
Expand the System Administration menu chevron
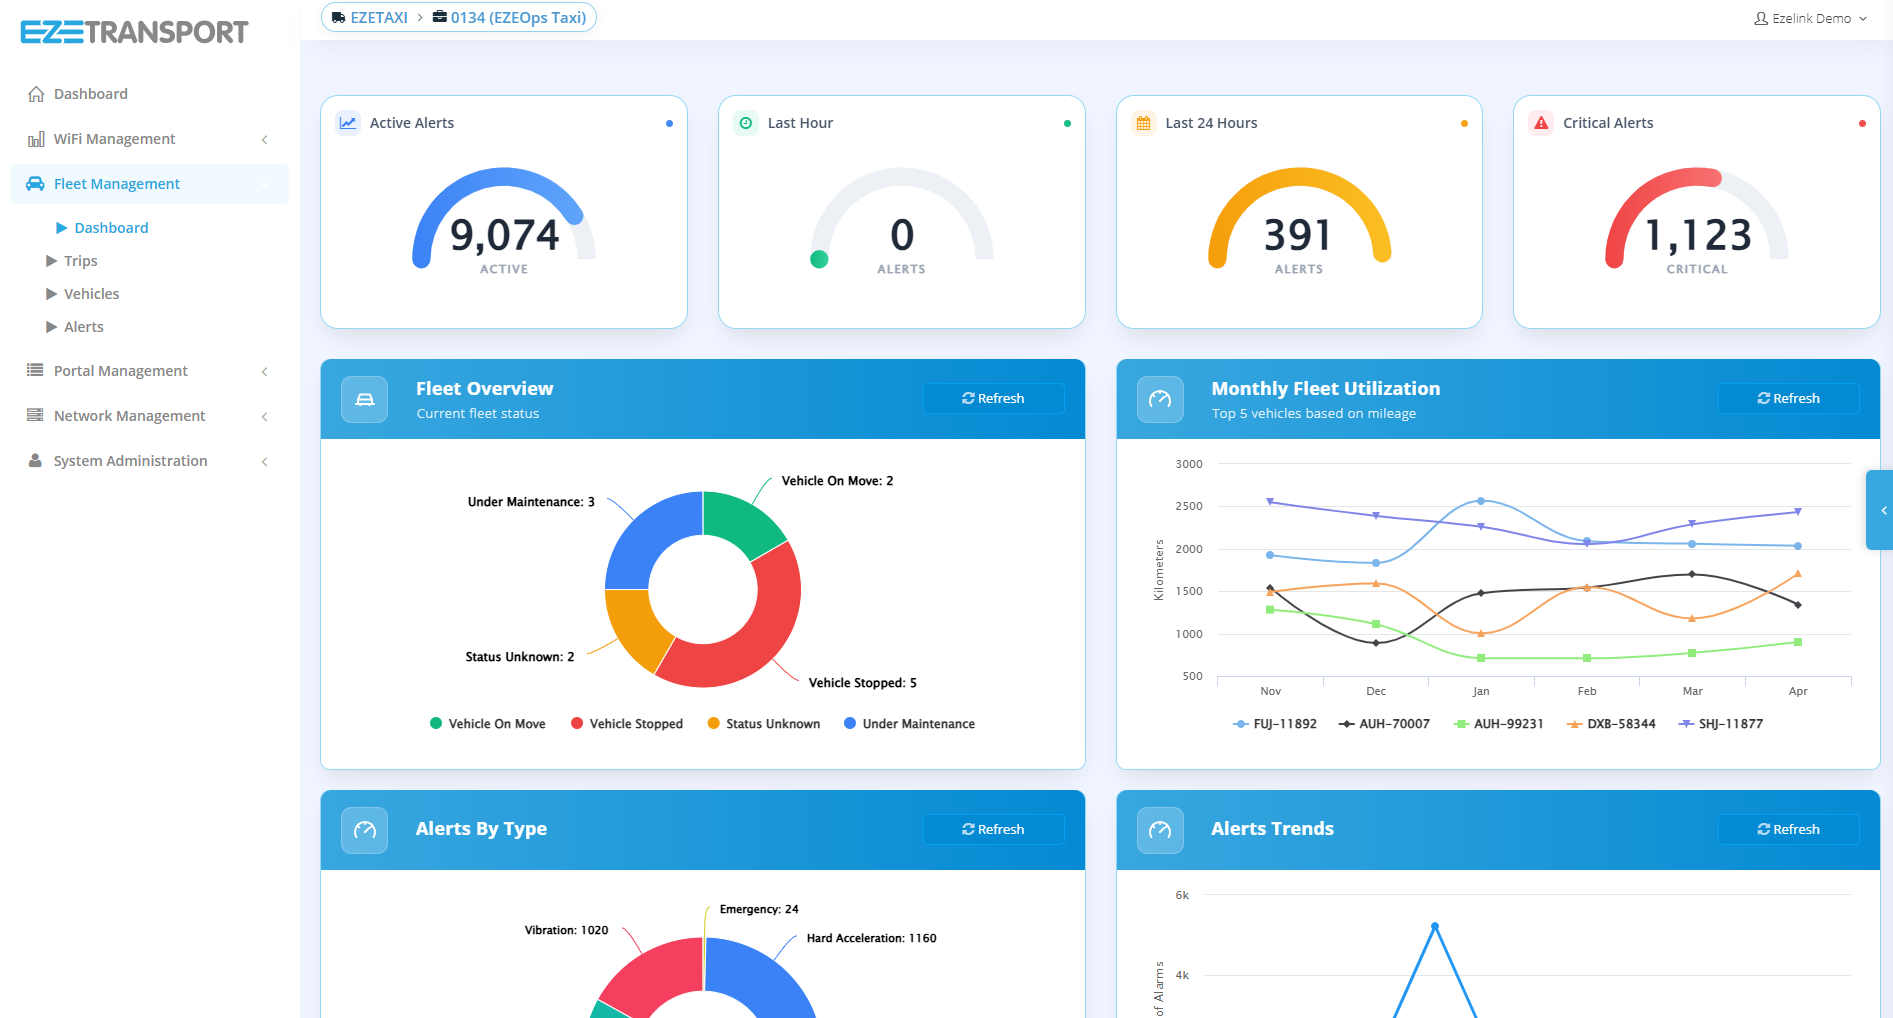265,462
